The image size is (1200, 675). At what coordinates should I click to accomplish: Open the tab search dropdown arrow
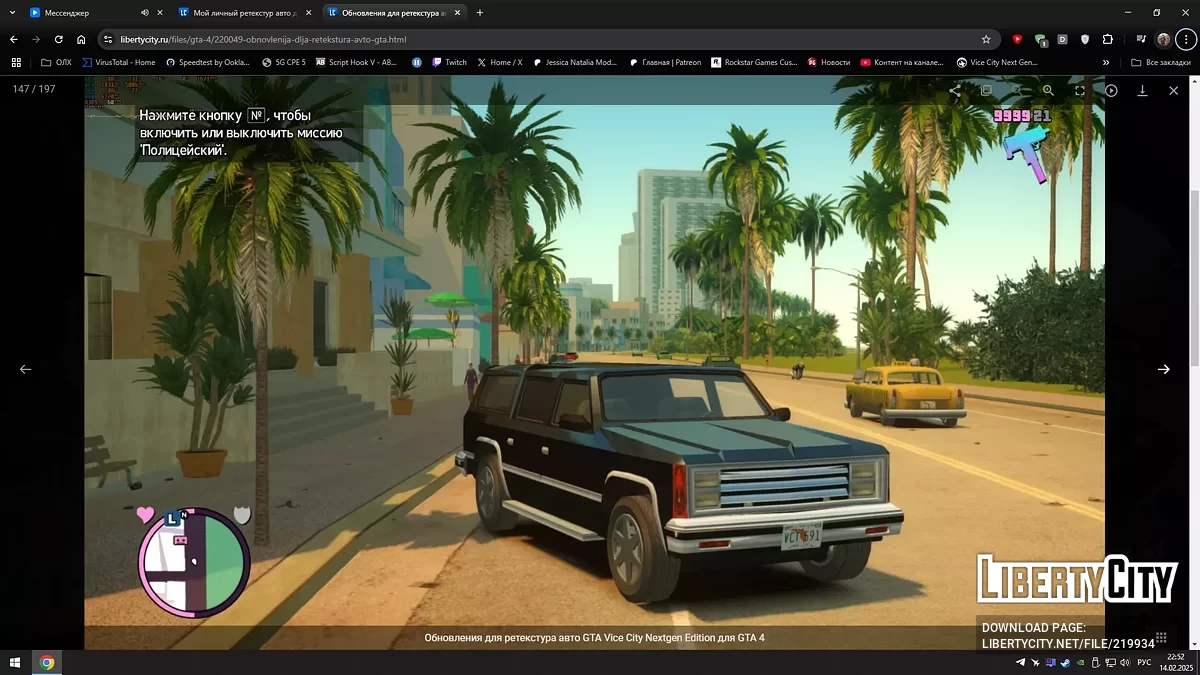11,13
